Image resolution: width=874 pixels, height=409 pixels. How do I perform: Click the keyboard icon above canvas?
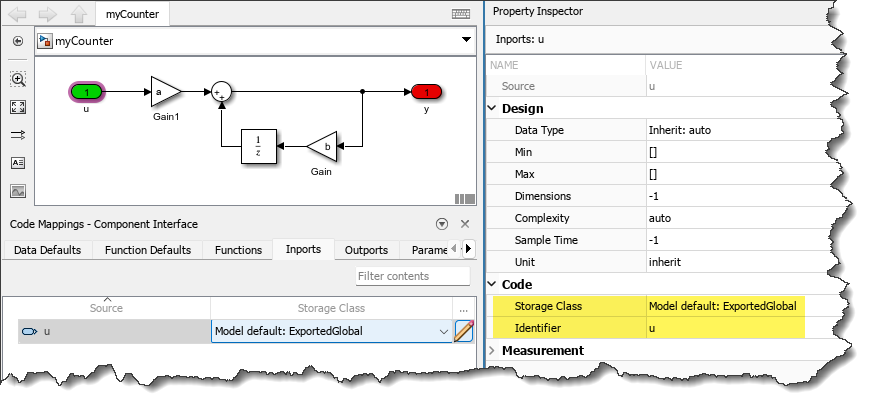pyautogui.click(x=461, y=14)
